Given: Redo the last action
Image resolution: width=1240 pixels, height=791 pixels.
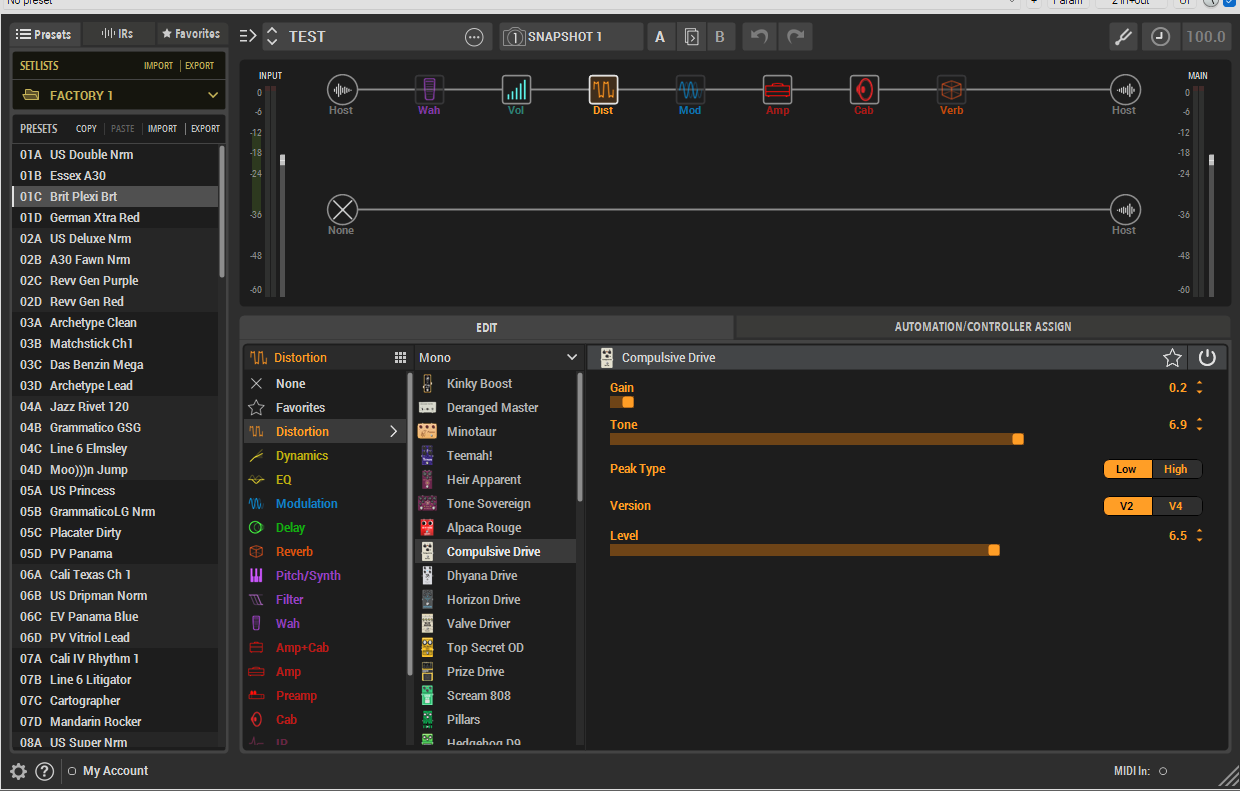Looking at the screenshot, I should point(796,37).
